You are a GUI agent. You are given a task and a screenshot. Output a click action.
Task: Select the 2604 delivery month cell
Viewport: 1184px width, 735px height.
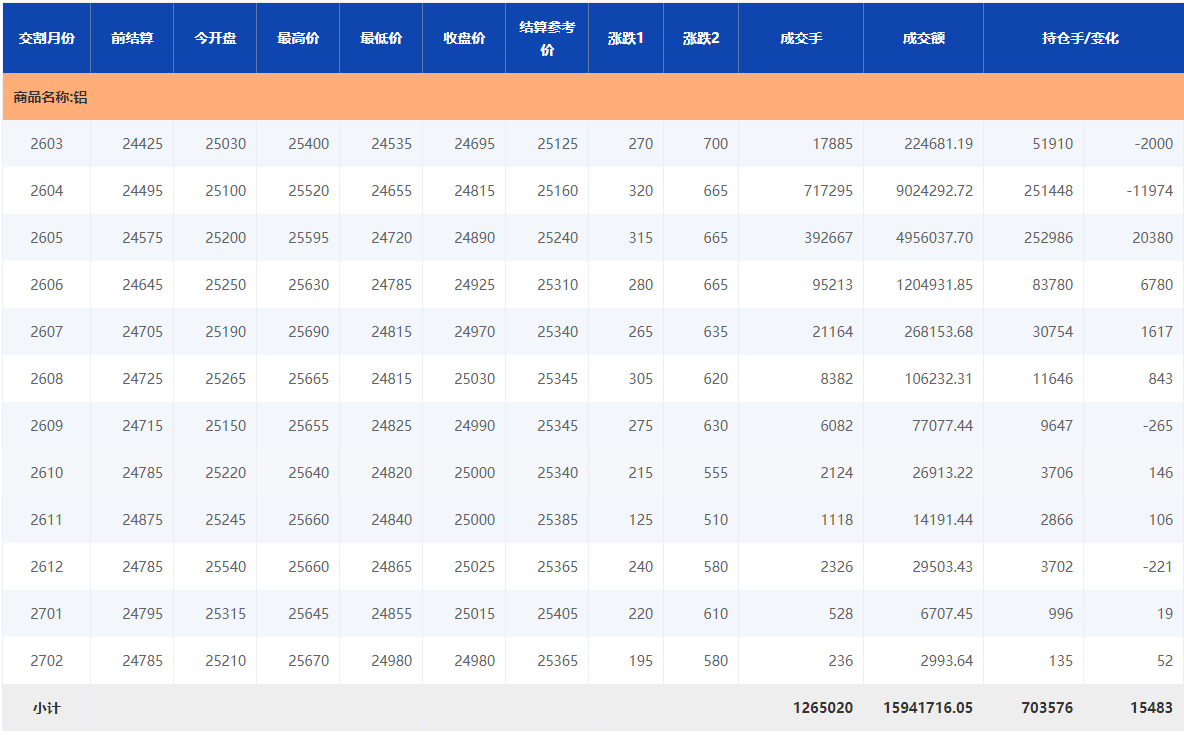(x=46, y=191)
